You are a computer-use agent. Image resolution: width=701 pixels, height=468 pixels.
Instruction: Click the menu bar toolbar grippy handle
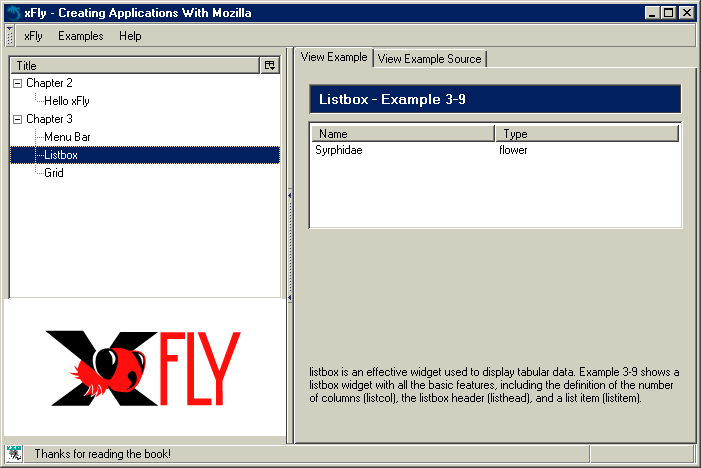(x=10, y=36)
